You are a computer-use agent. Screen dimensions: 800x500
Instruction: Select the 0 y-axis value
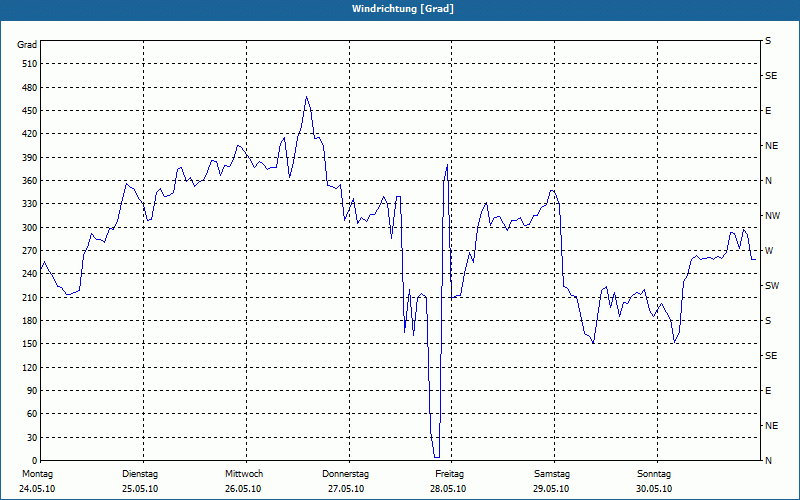[35, 461]
